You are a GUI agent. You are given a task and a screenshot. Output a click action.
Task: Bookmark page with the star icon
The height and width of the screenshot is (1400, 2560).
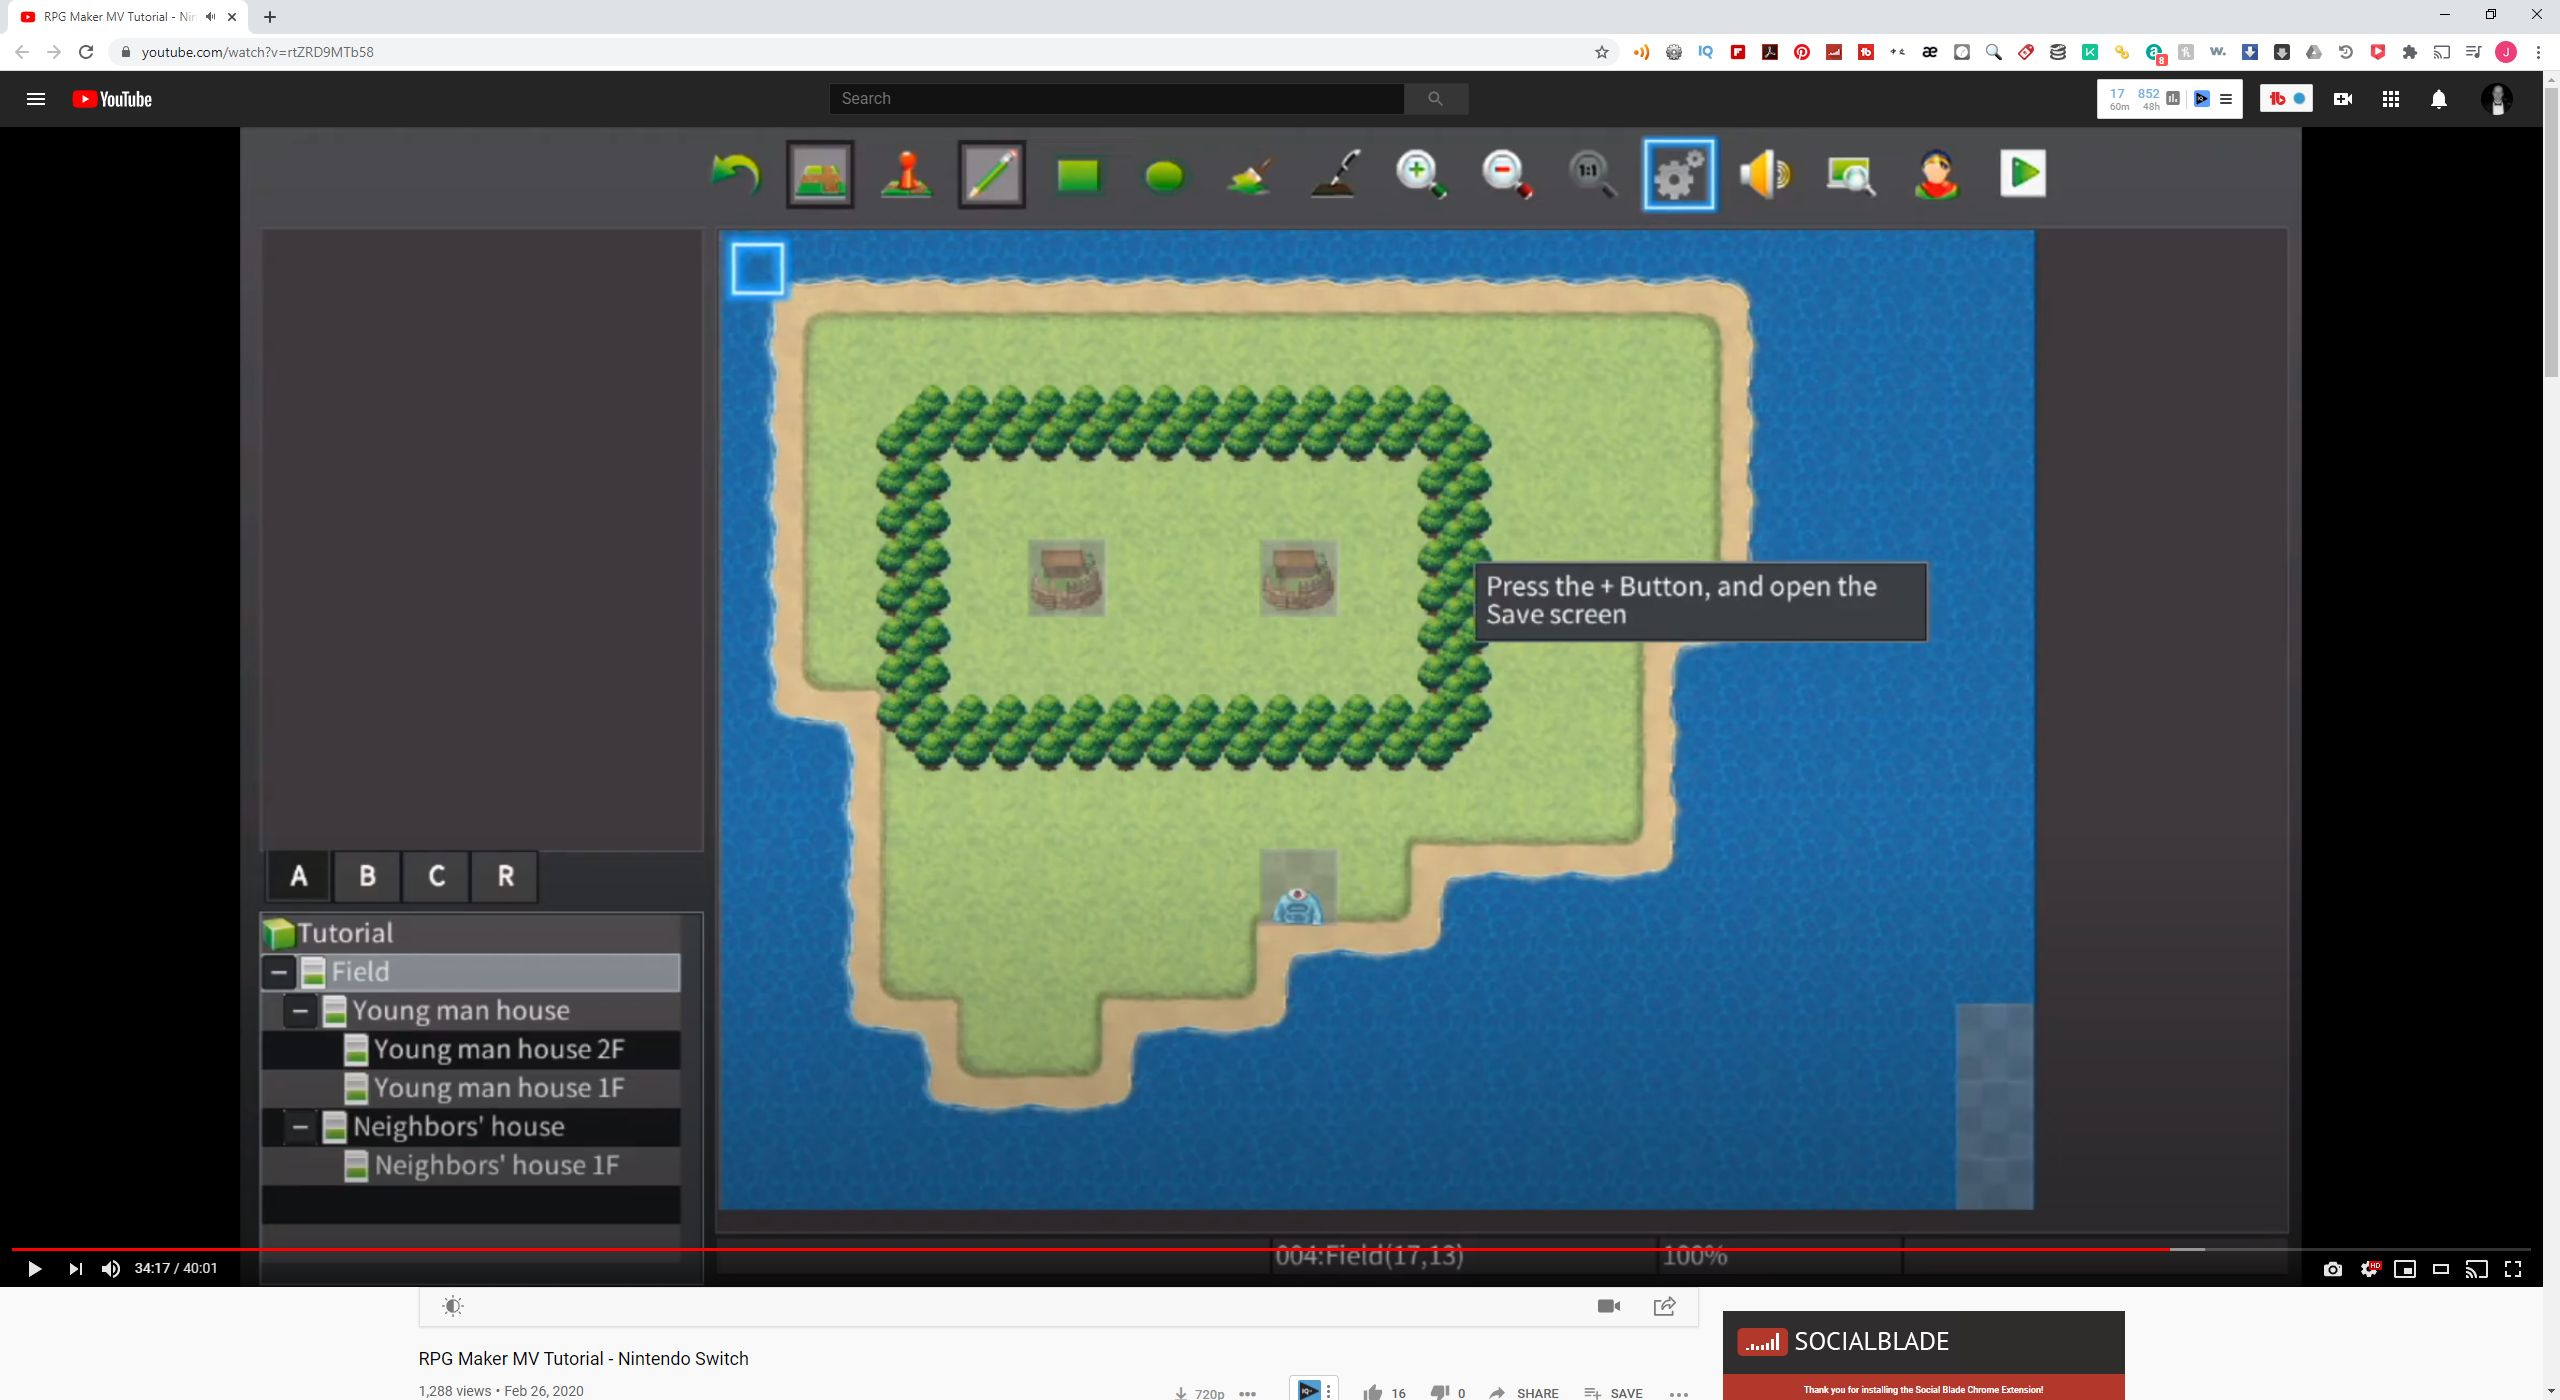1601,52
